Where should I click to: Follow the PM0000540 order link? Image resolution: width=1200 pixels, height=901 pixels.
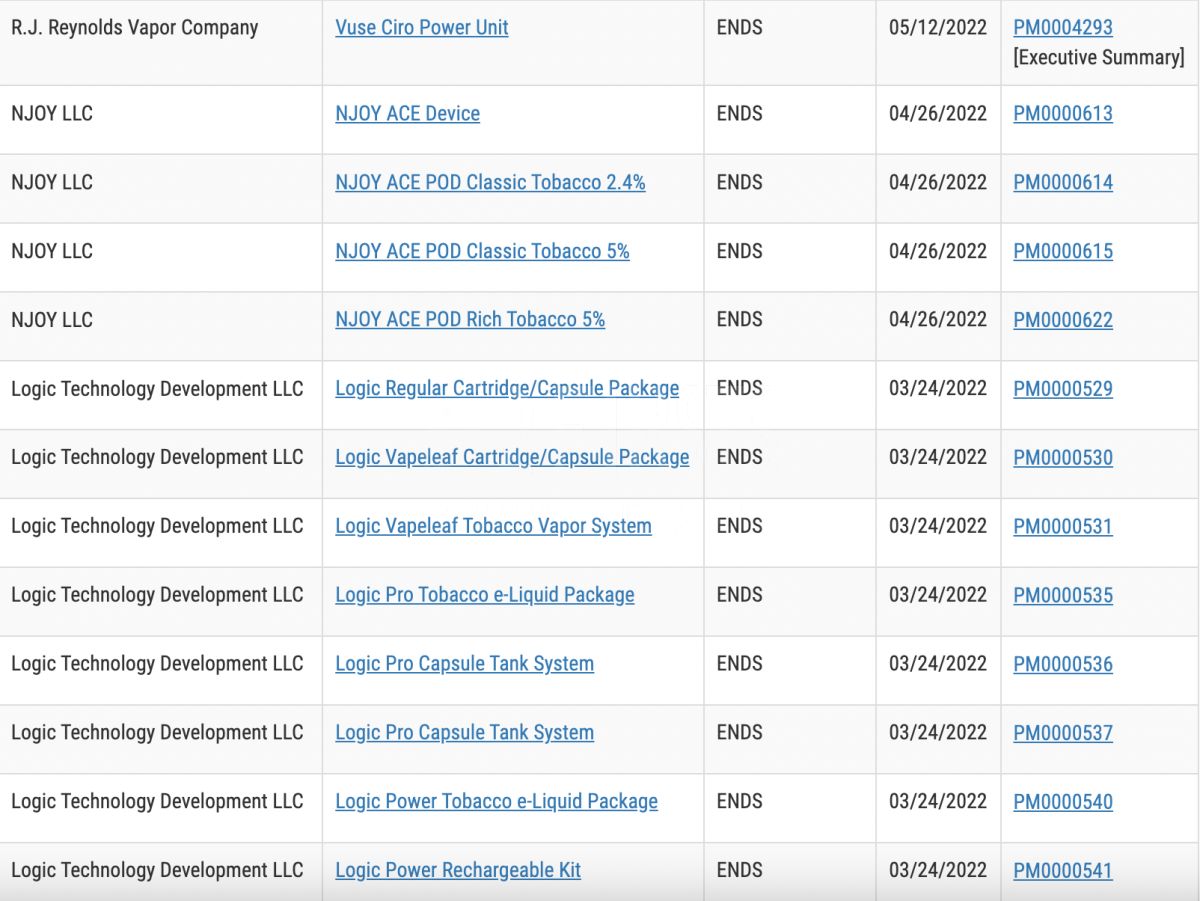[x=1063, y=803]
